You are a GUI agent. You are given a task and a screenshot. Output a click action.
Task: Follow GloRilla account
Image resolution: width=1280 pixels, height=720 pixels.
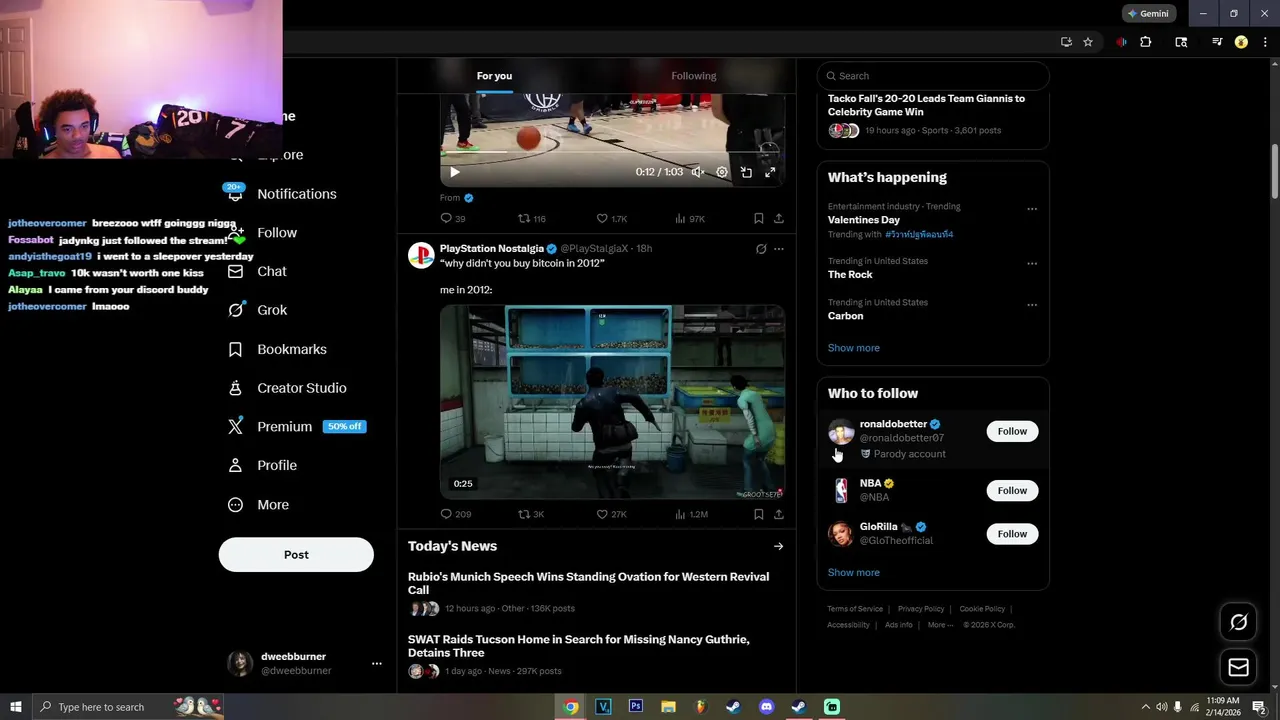click(1012, 534)
